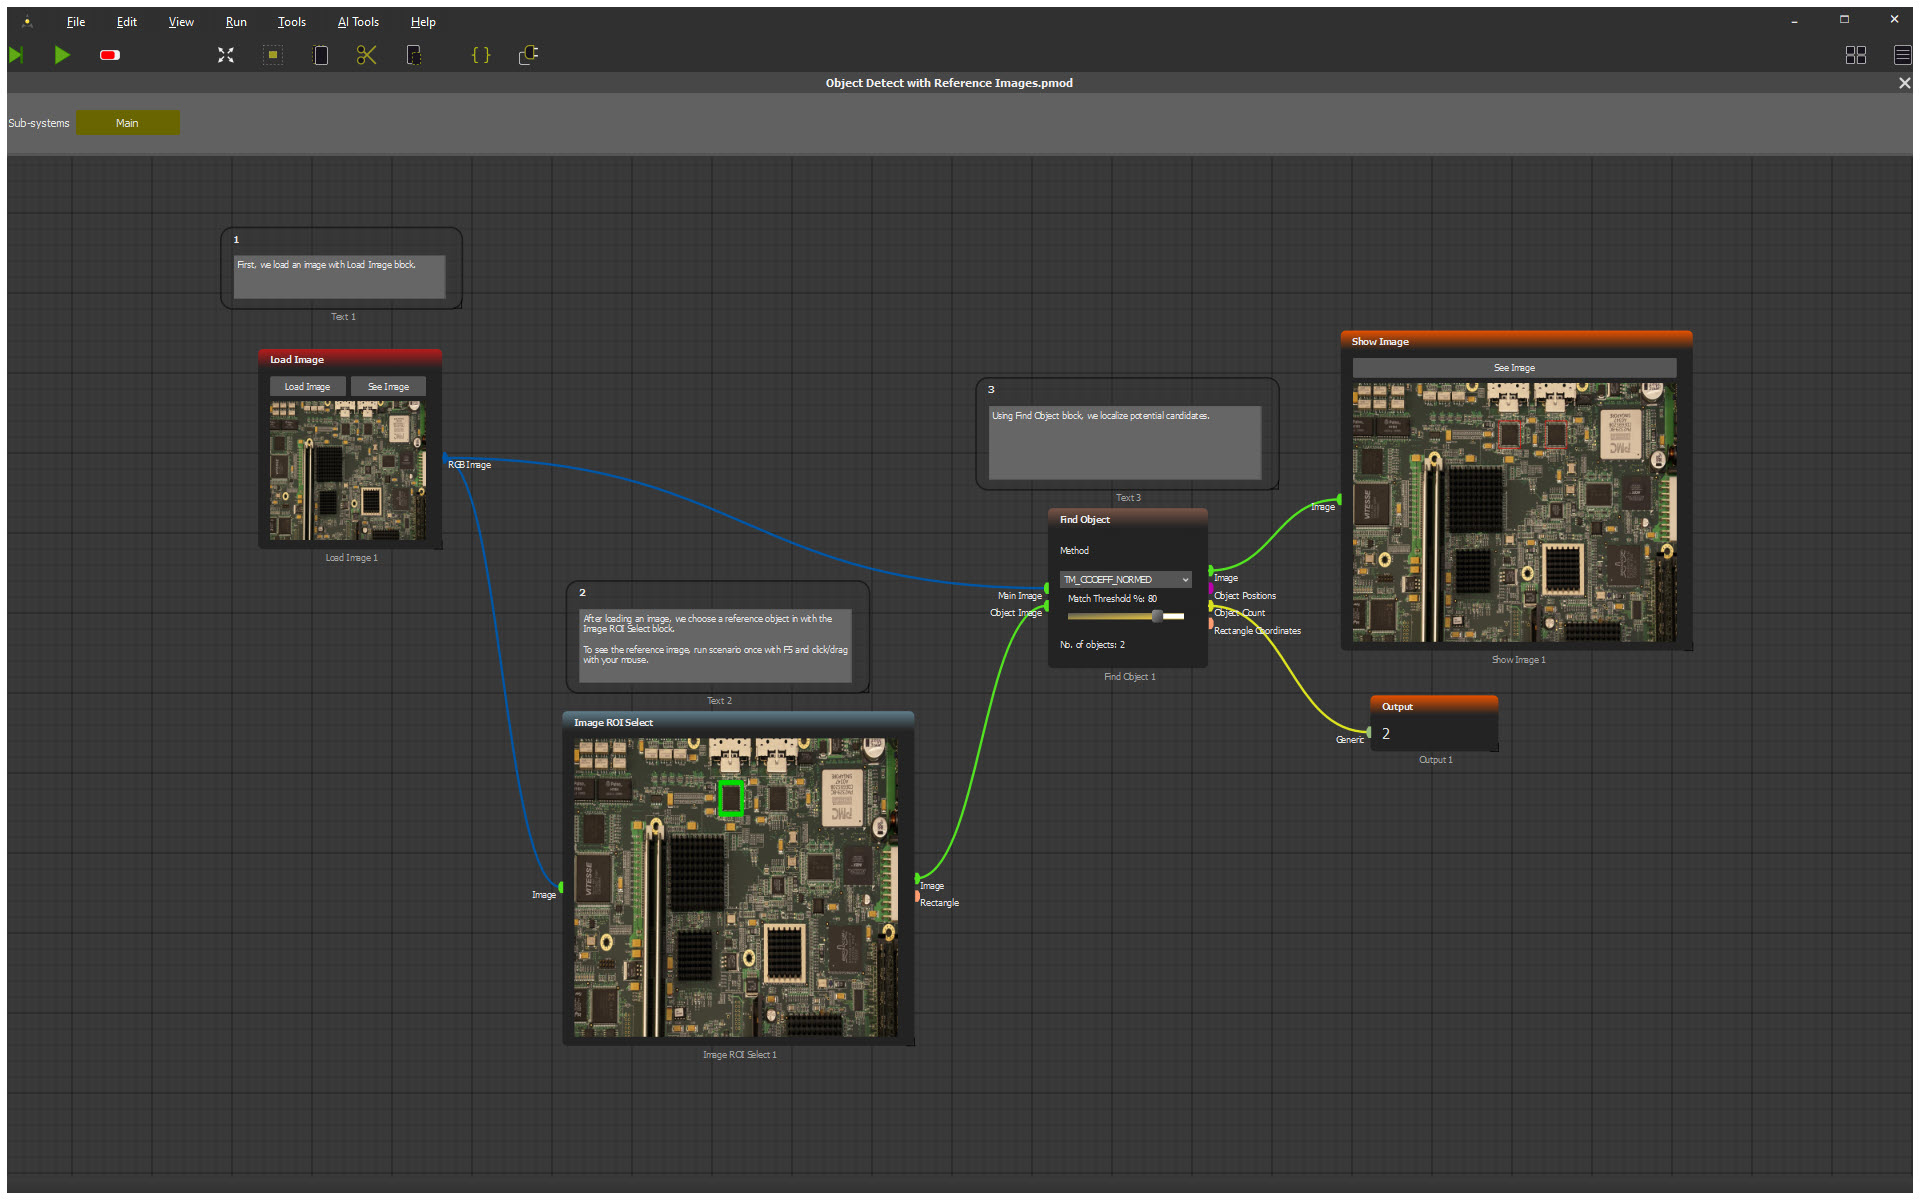Click the red stop recording icon
Screen dimensions: 1920x1200
pyautogui.click(x=108, y=55)
